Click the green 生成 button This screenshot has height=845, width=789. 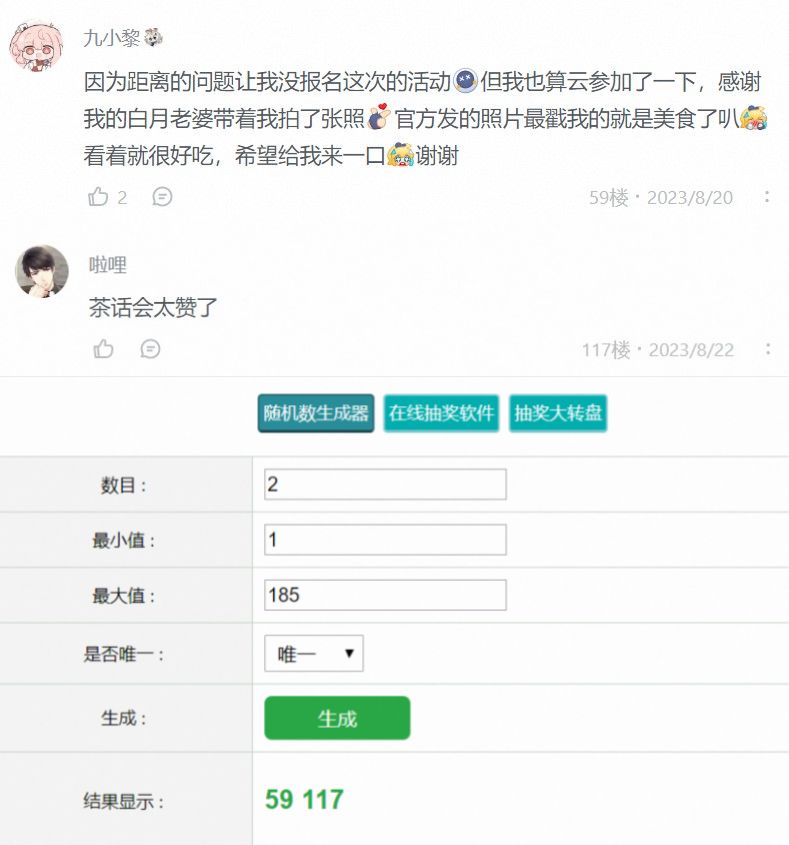tap(337, 718)
